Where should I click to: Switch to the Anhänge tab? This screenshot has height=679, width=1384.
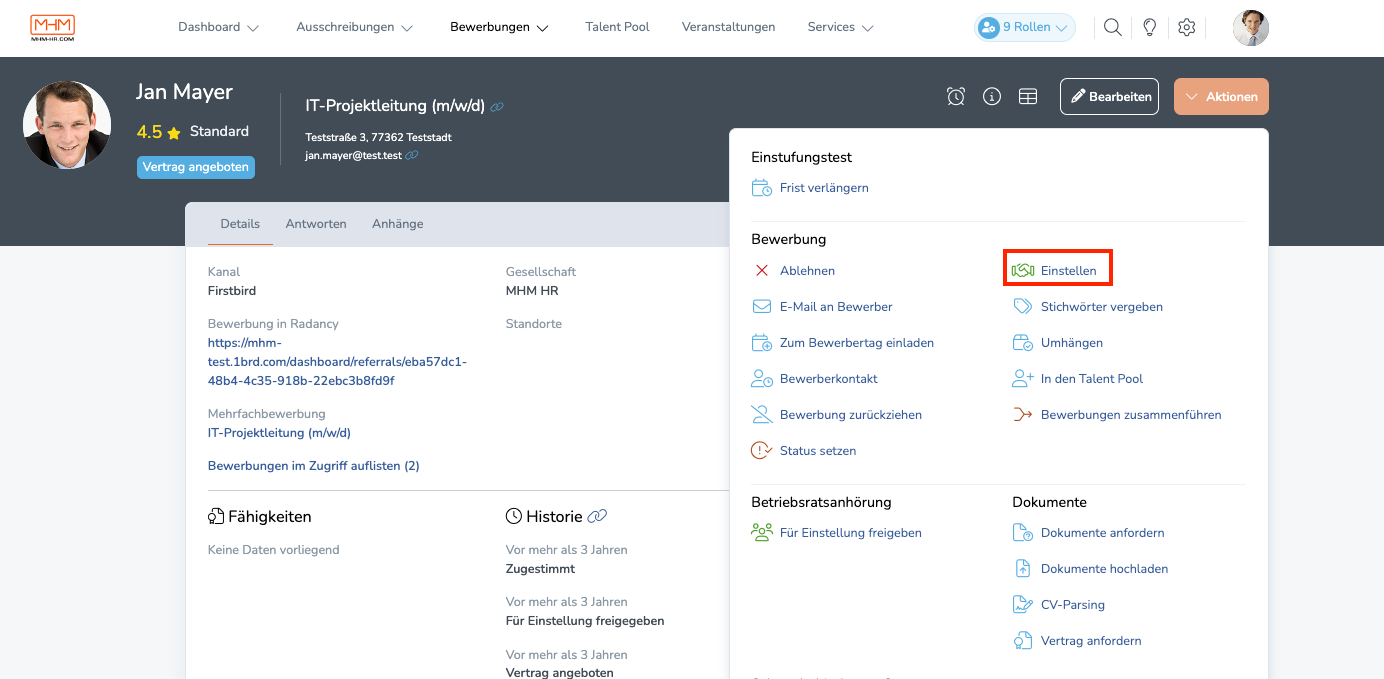pos(398,224)
